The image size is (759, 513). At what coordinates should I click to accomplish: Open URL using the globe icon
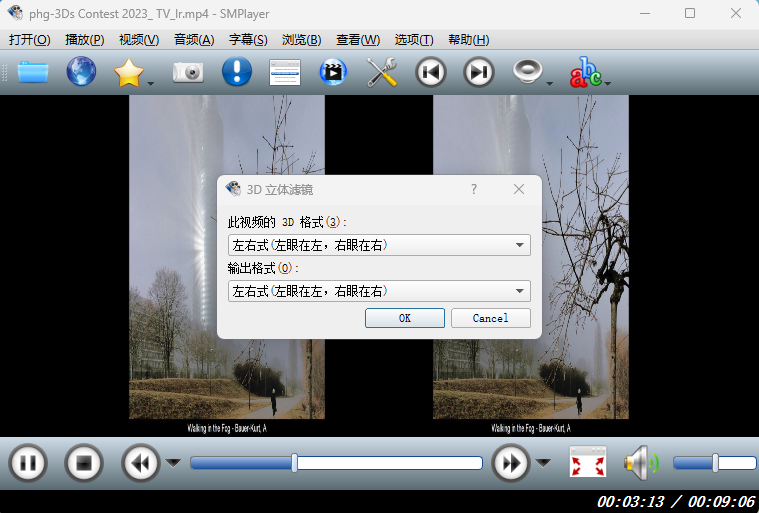[x=81, y=72]
